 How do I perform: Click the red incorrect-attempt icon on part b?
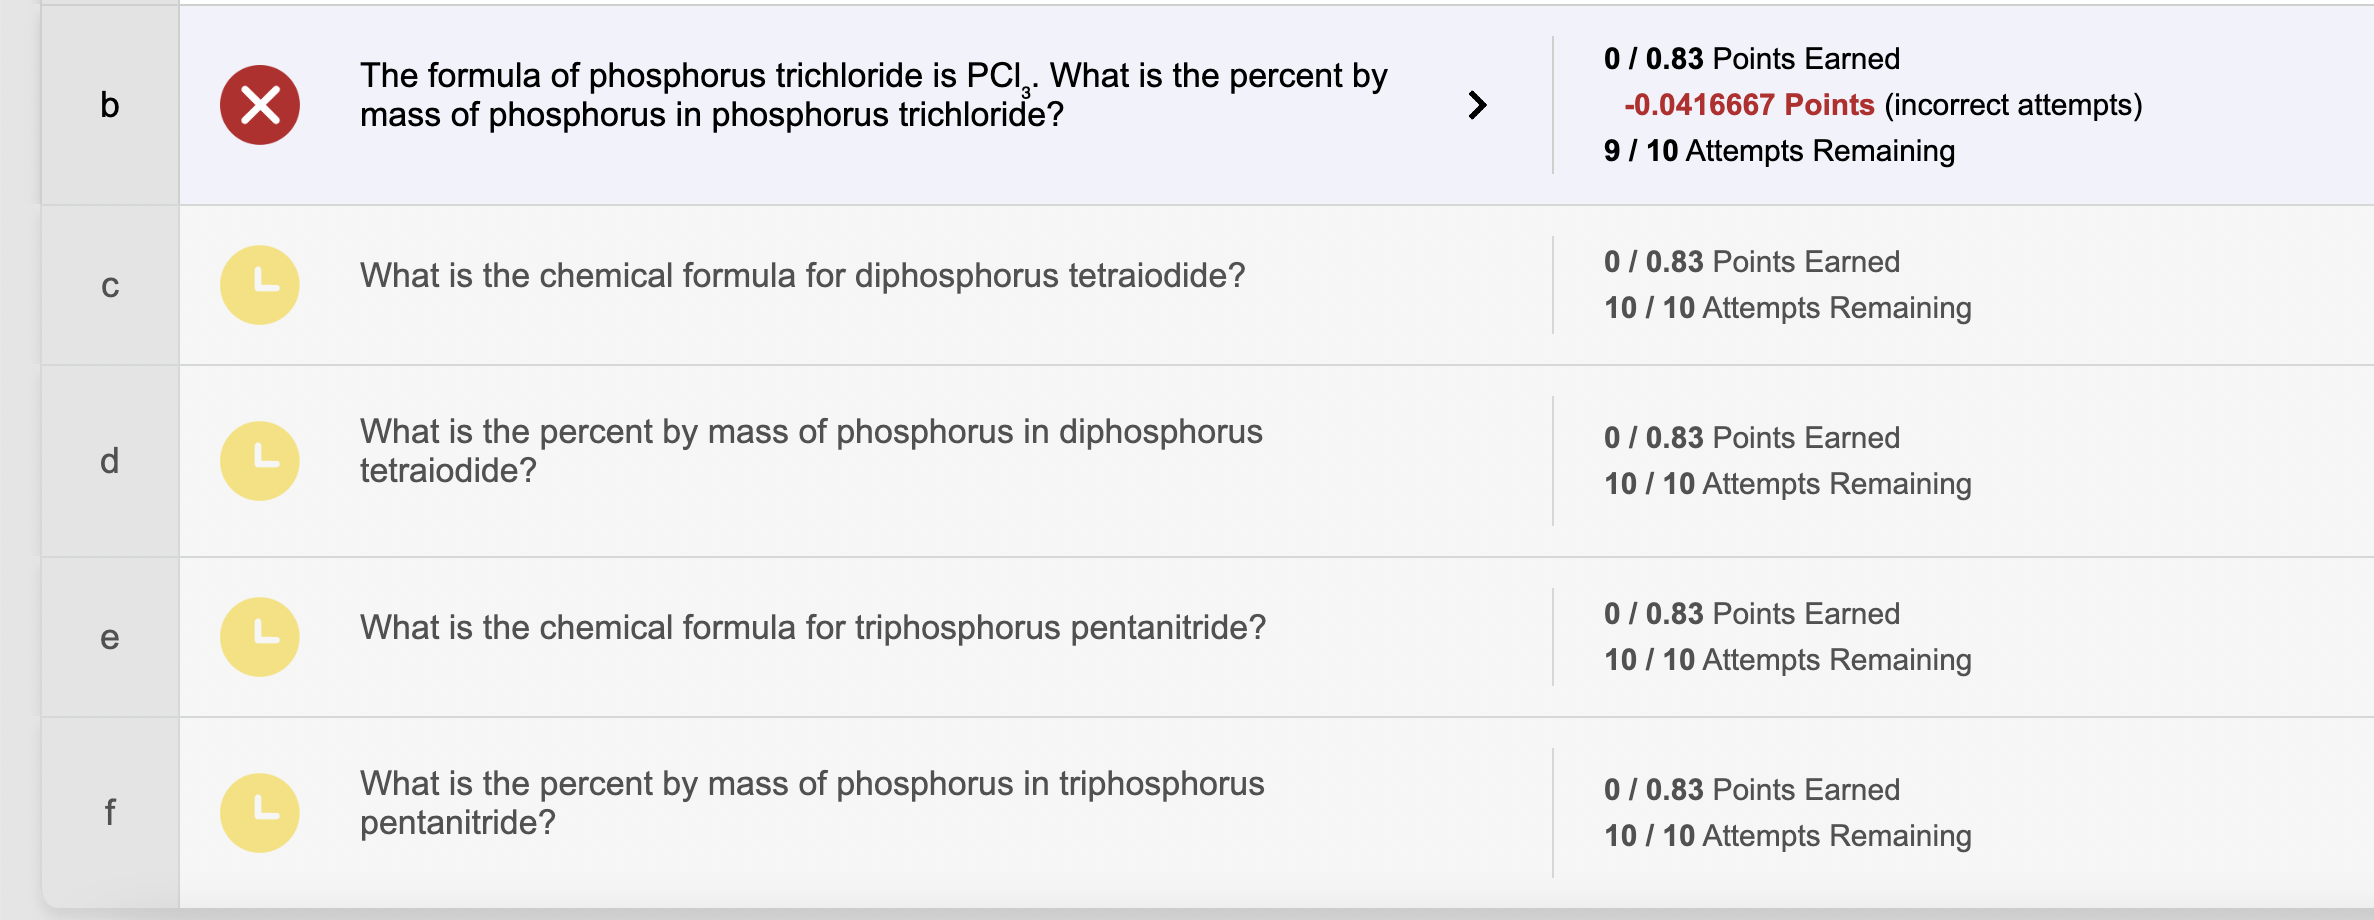259,105
